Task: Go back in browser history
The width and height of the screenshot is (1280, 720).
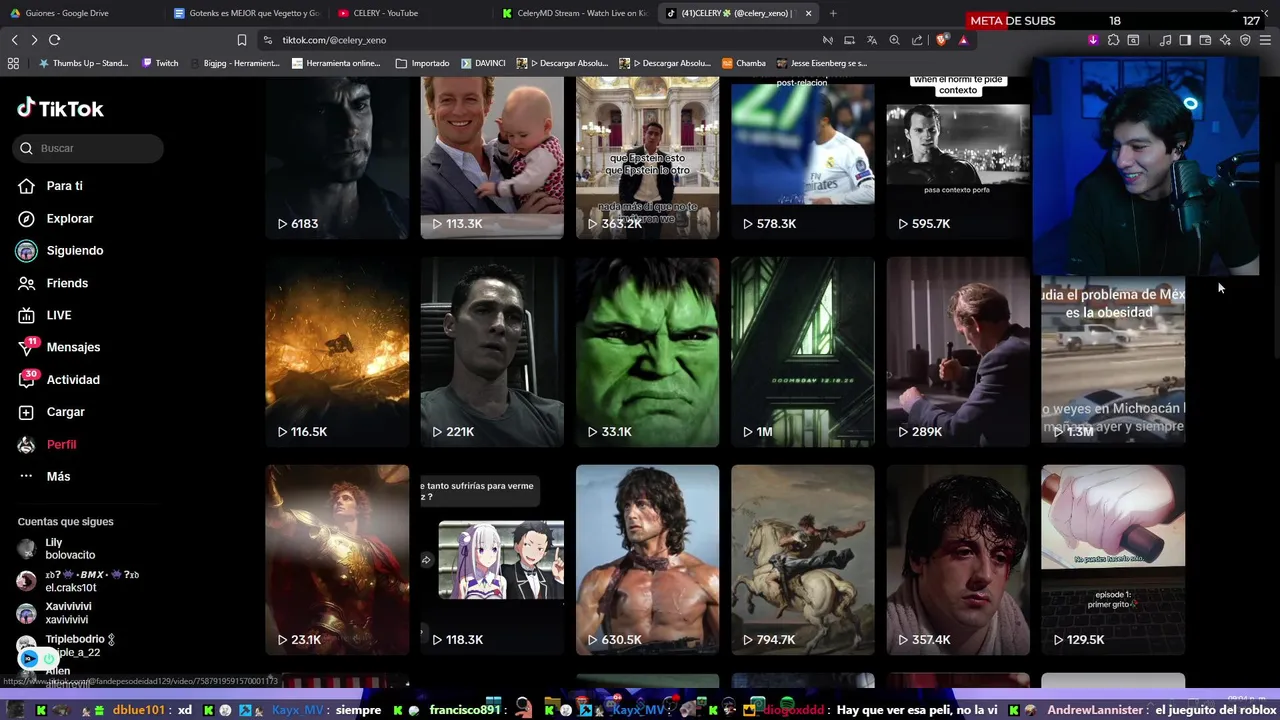Action: click(14, 40)
